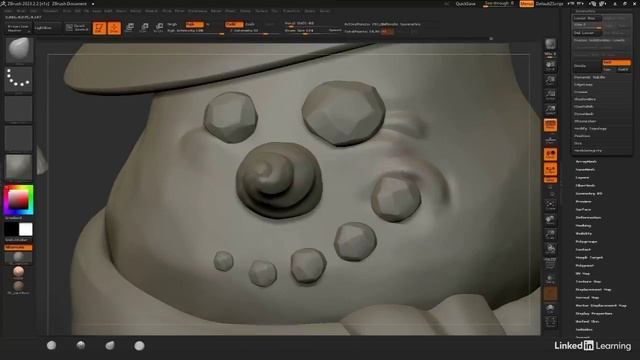Expand the Deformation subpalette
The width and height of the screenshot is (640, 360).
coord(588,218)
